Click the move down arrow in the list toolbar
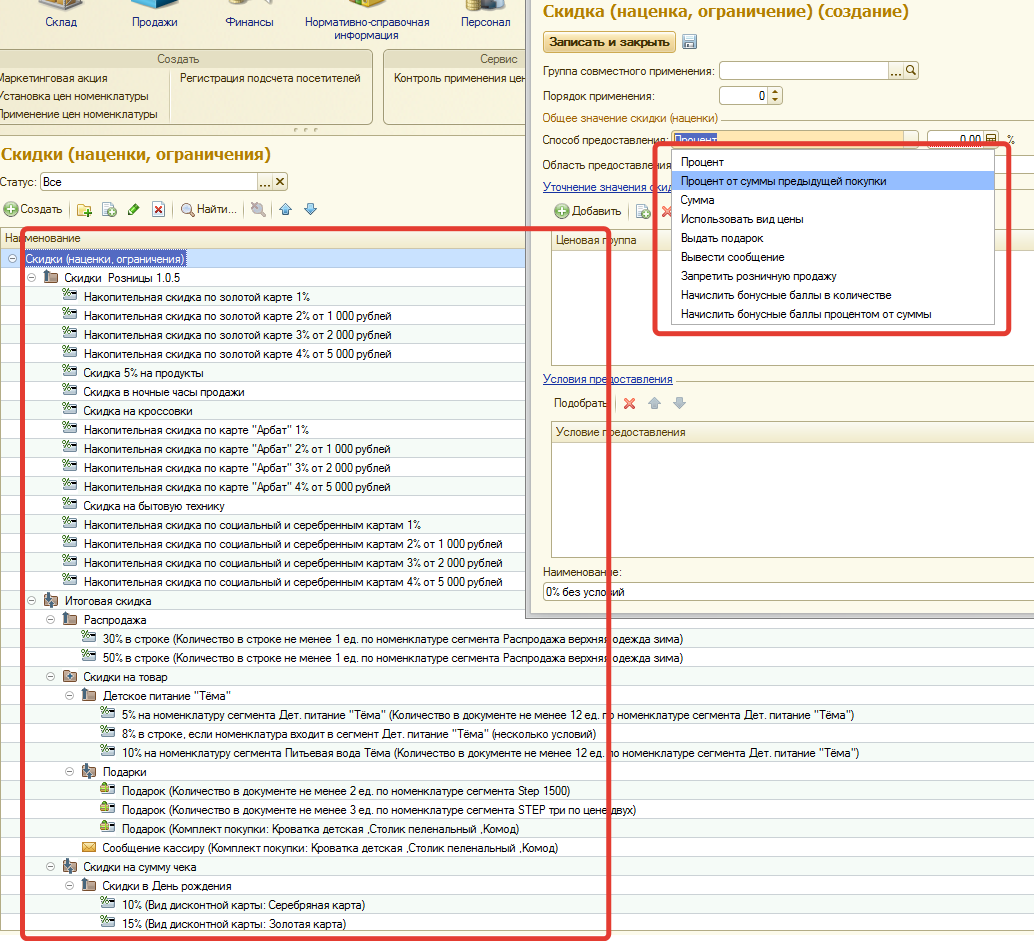The image size is (1034, 941). pos(310,210)
